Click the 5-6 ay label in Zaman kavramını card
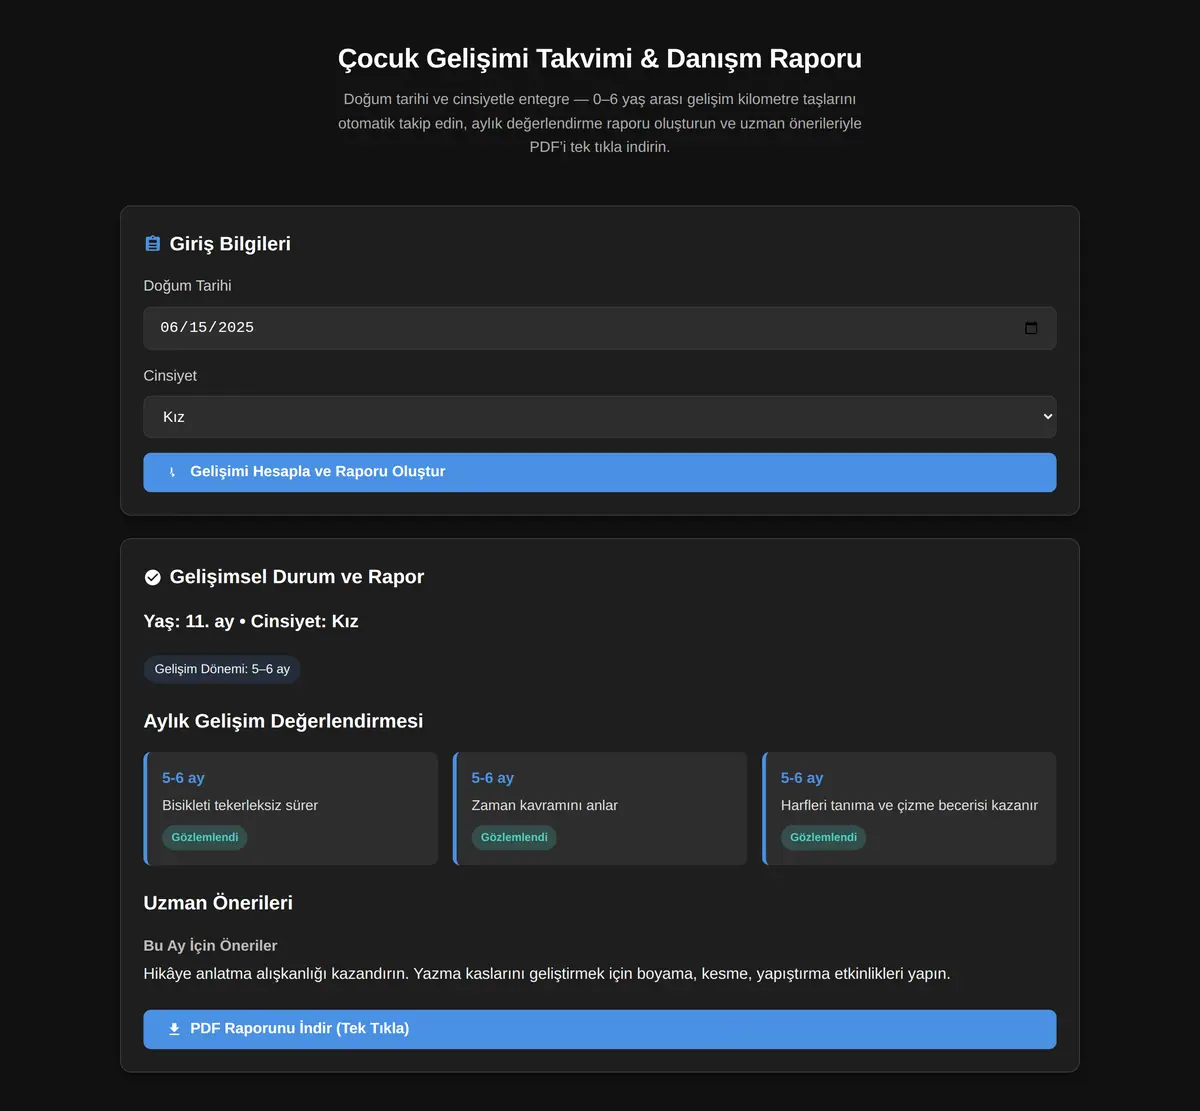This screenshot has width=1200, height=1111. coord(493,778)
